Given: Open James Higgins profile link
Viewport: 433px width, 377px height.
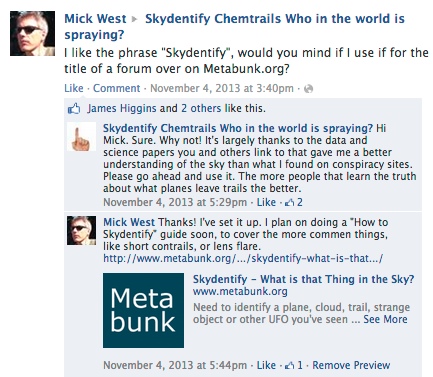Looking at the screenshot, I should (122, 108).
